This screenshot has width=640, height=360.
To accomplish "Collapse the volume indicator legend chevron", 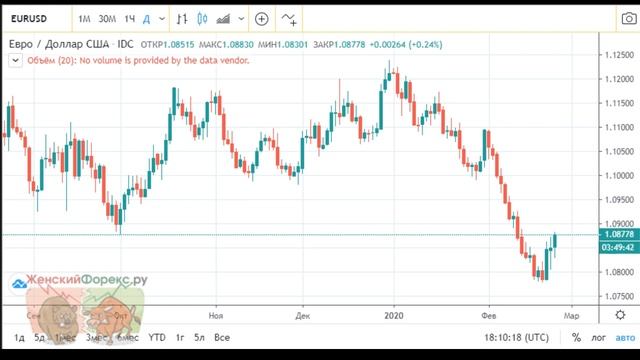I will (15, 61).
